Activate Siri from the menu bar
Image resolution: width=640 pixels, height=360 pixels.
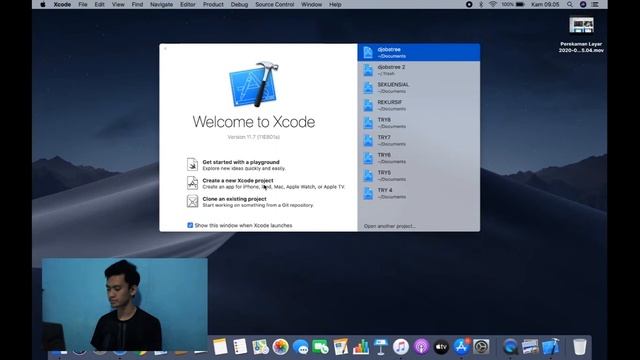coord(583,4)
